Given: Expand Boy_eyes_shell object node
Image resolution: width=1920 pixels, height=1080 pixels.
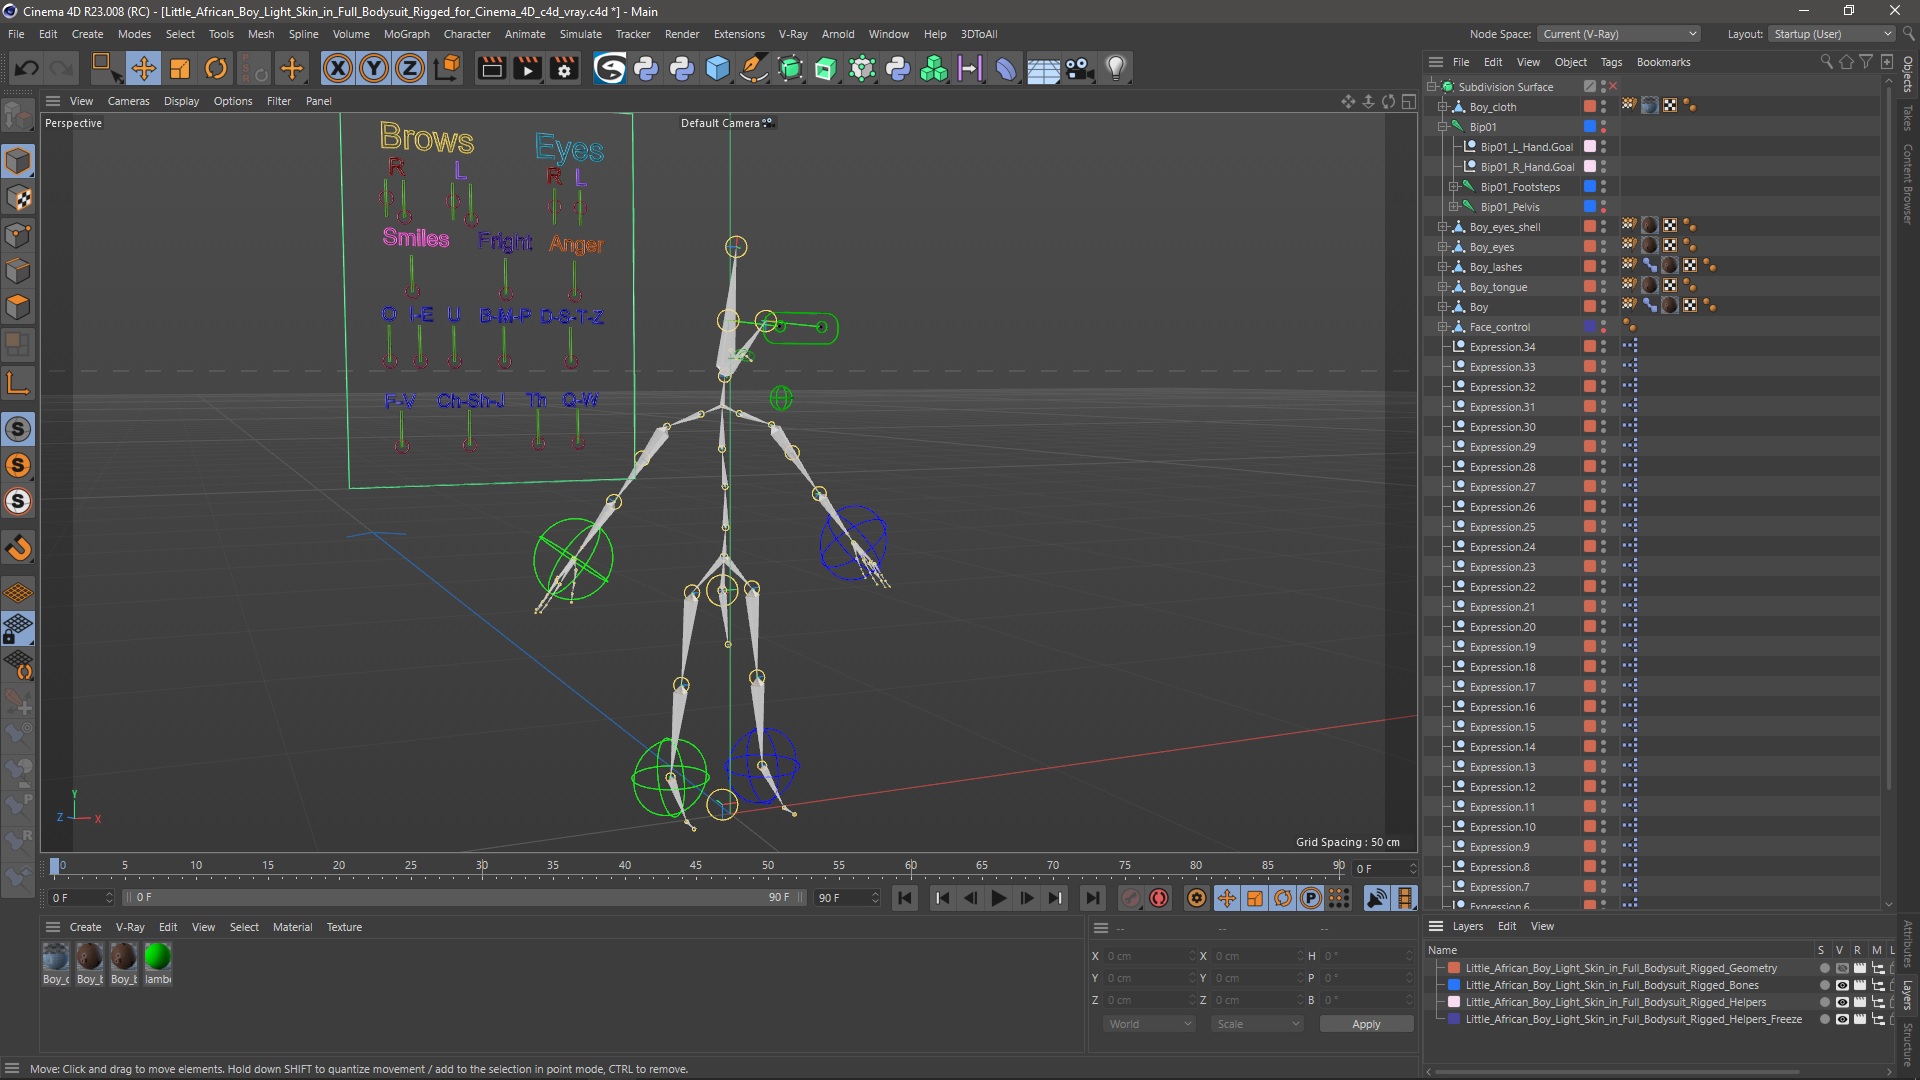Looking at the screenshot, I should [1443, 227].
